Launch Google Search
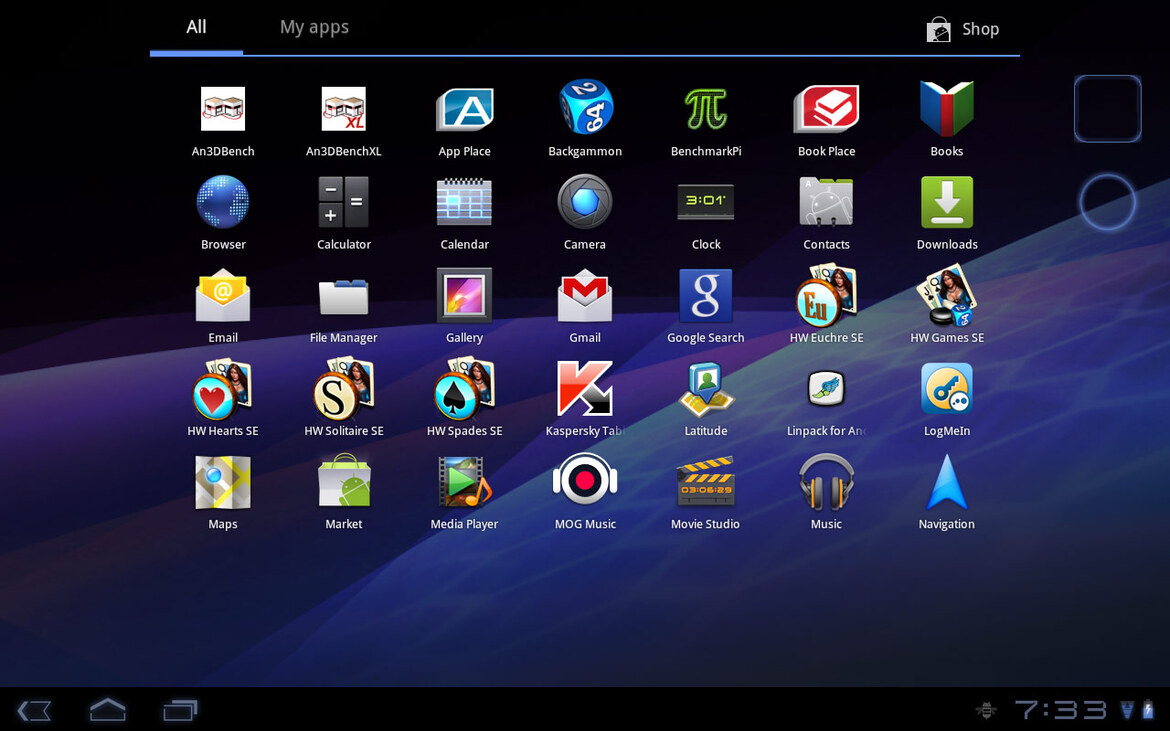This screenshot has height=731, width=1170. tap(706, 295)
